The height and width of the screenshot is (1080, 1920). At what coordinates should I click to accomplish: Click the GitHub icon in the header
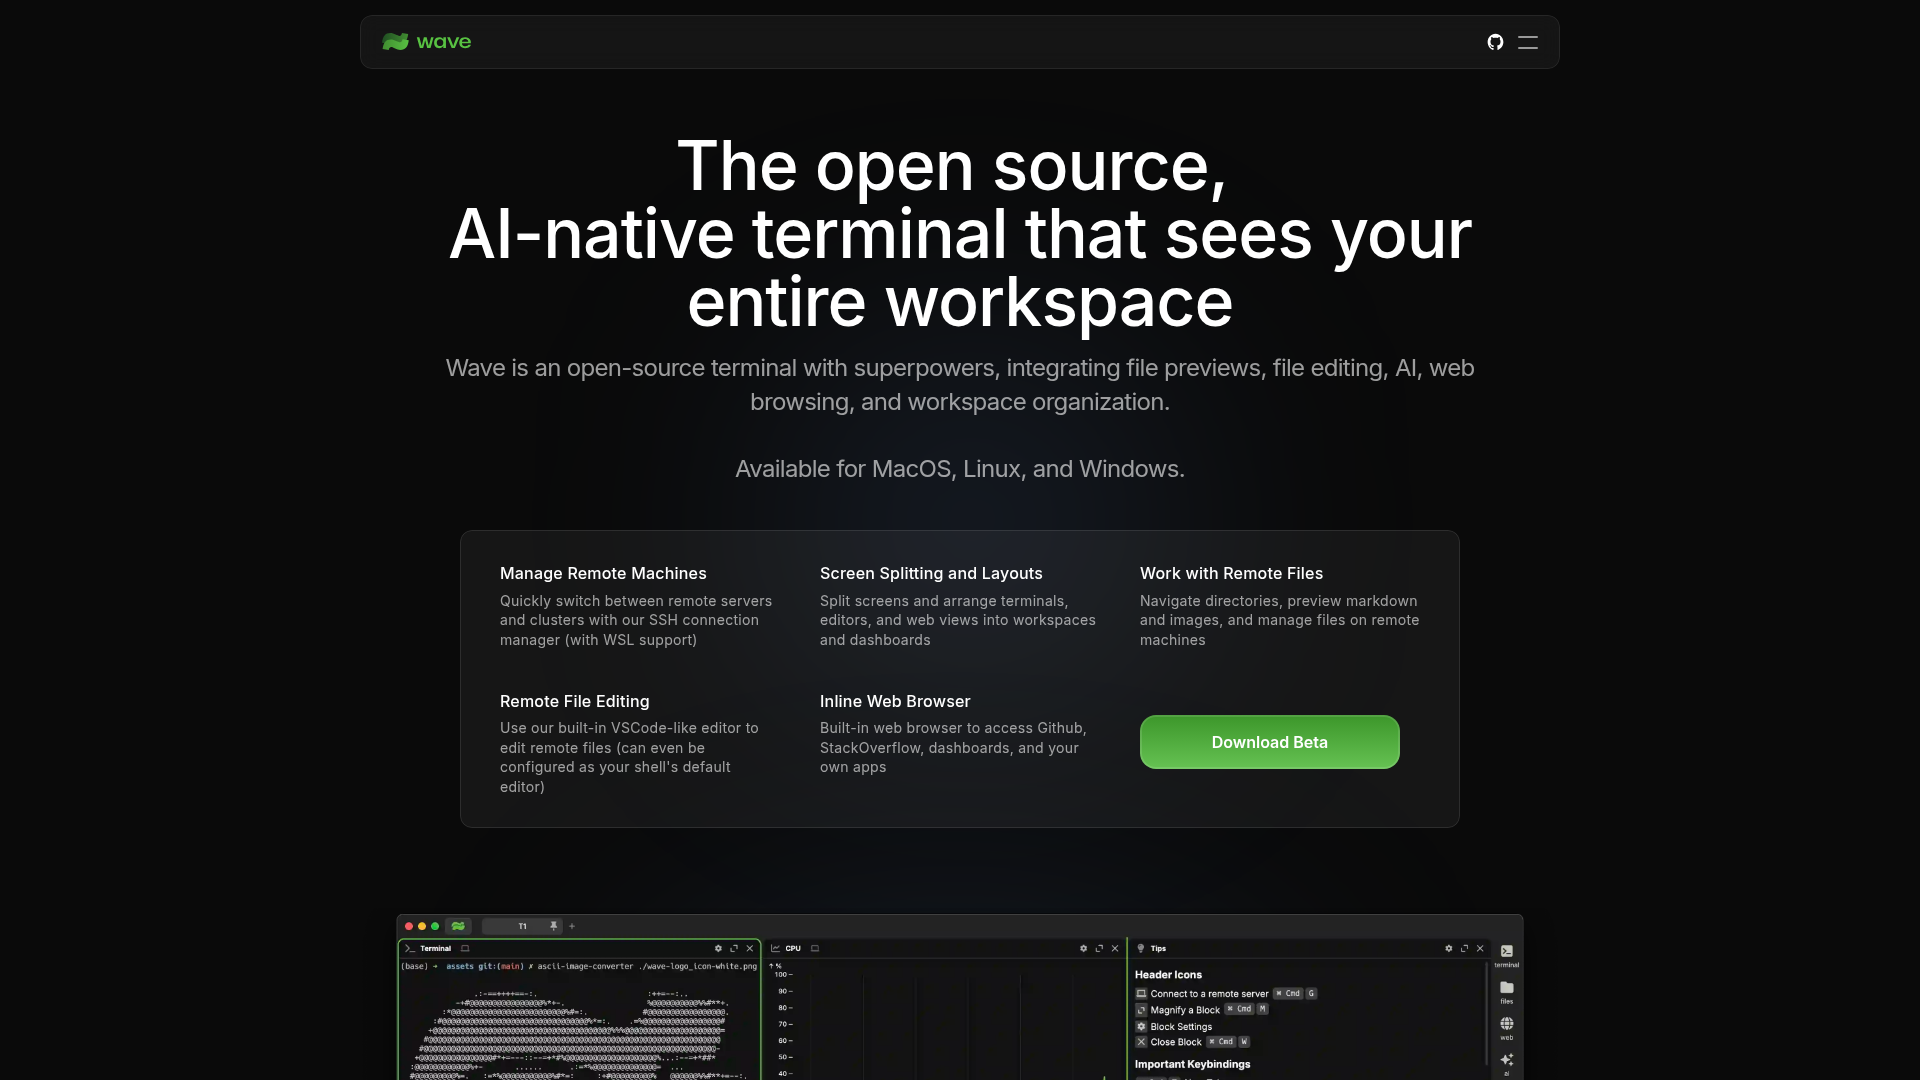click(x=1495, y=42)
